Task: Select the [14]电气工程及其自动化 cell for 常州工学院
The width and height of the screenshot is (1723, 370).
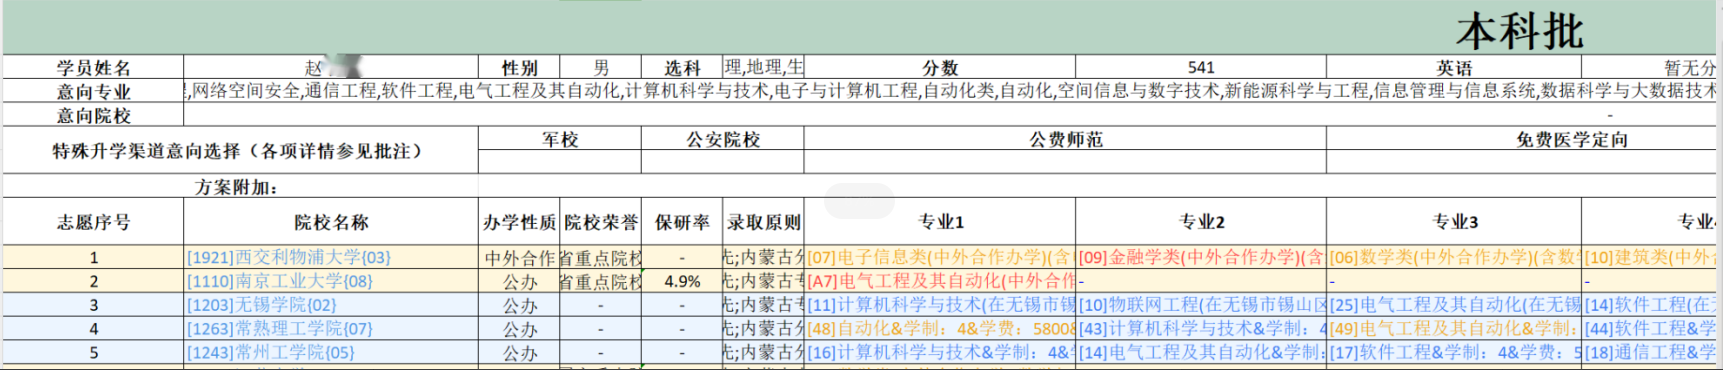Action: (x=1201, y=352)
